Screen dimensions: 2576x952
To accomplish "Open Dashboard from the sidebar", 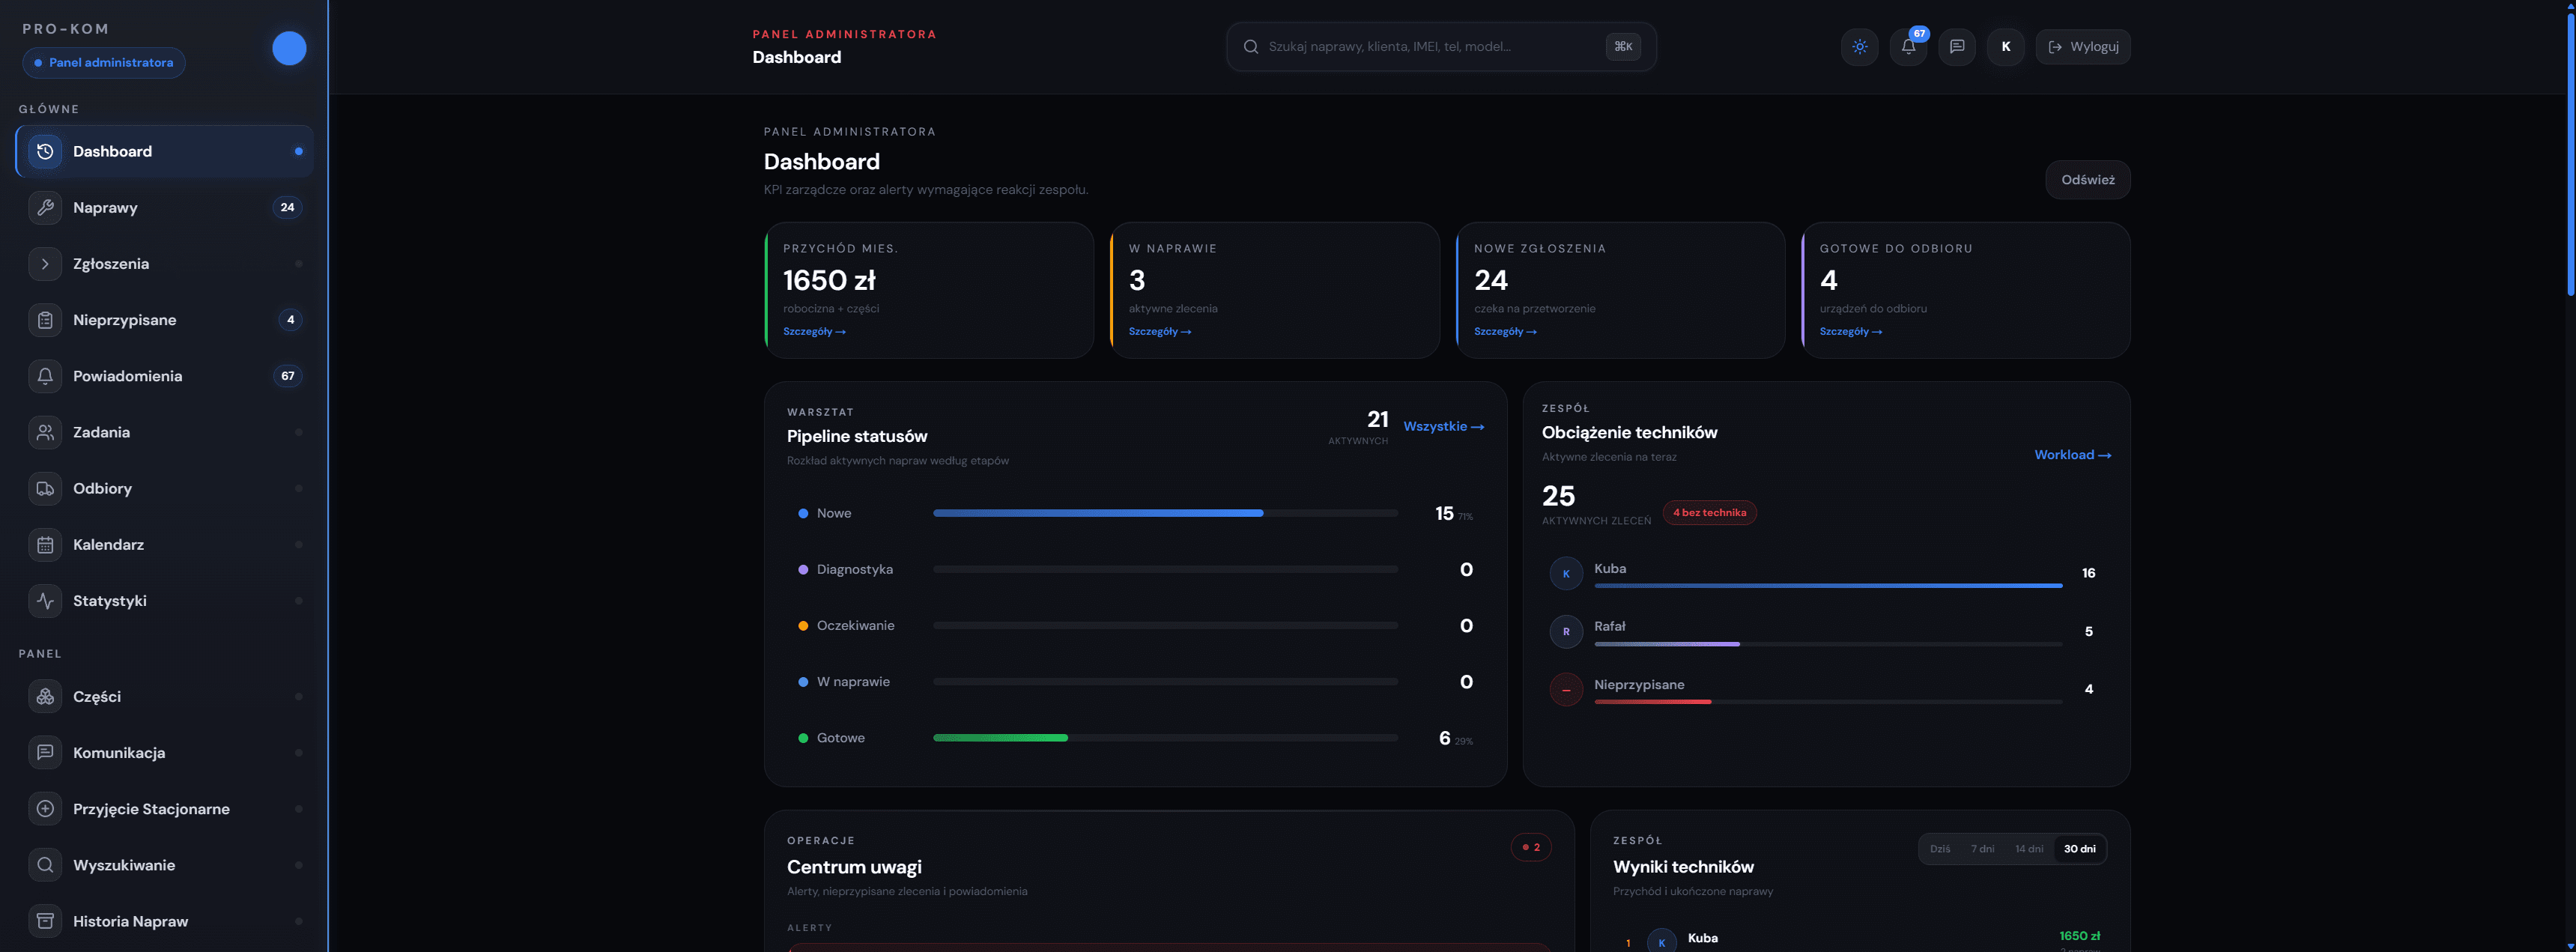I will pos(165,151).
